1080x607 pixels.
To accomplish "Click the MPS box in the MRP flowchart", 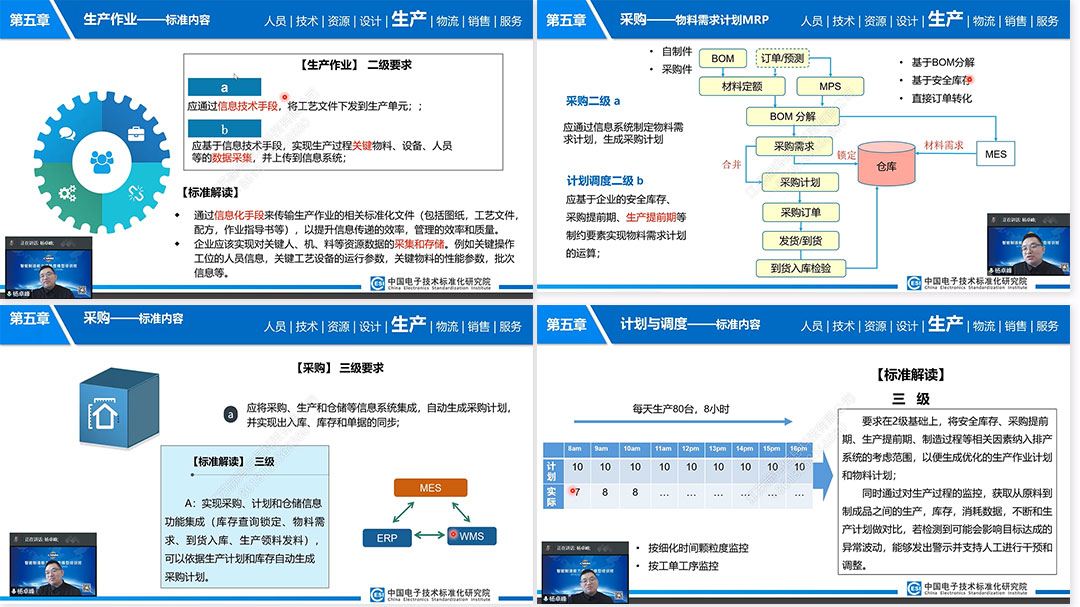I will pos(830,87).
